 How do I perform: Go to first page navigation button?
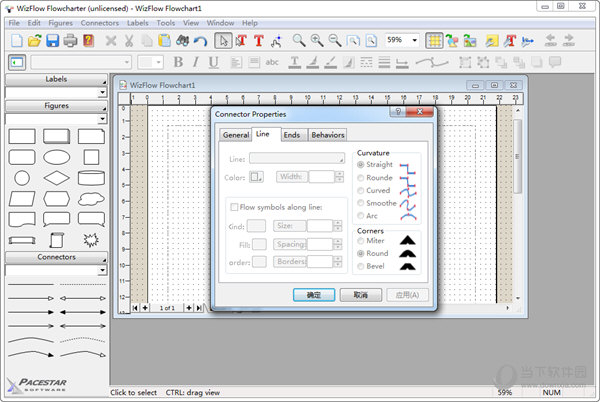[x=135, y=308]
